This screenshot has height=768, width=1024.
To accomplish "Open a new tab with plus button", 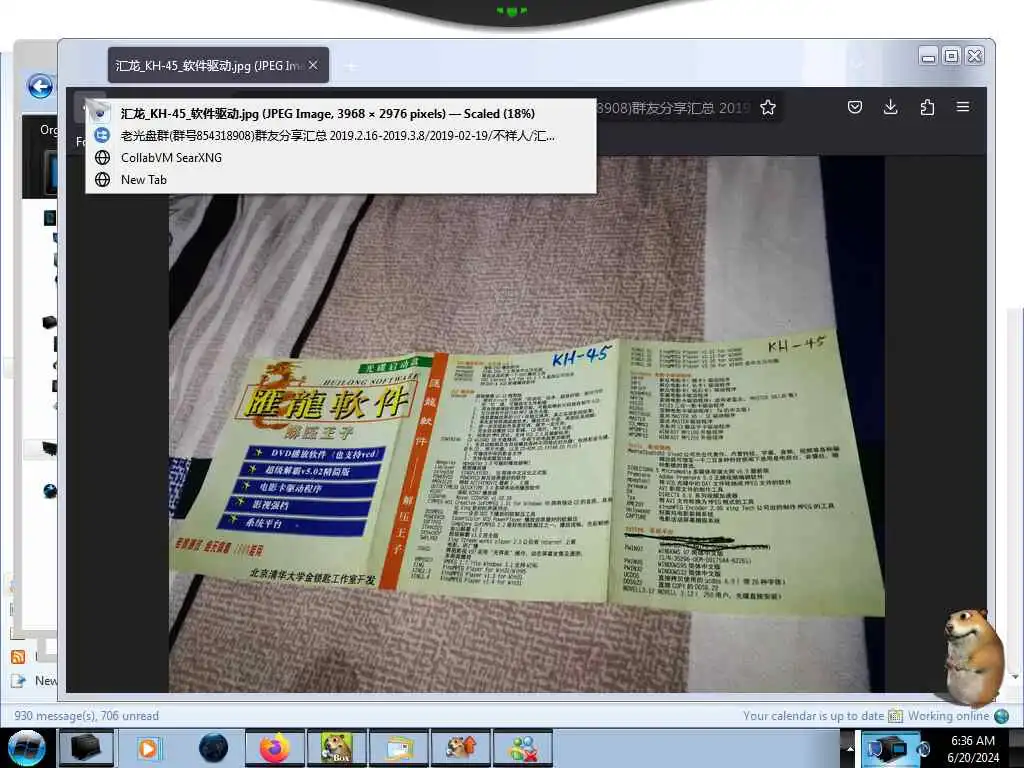I will (x=351, y=66).
